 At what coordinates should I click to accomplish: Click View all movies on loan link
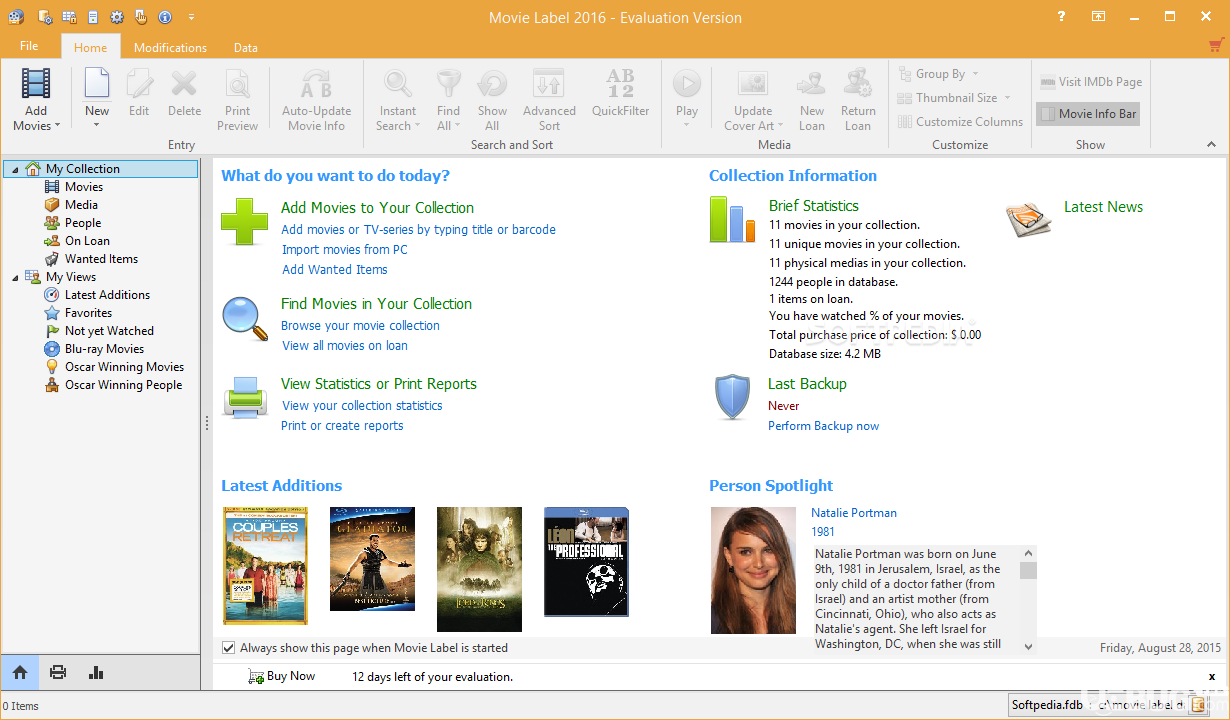(x=345, y=345)
